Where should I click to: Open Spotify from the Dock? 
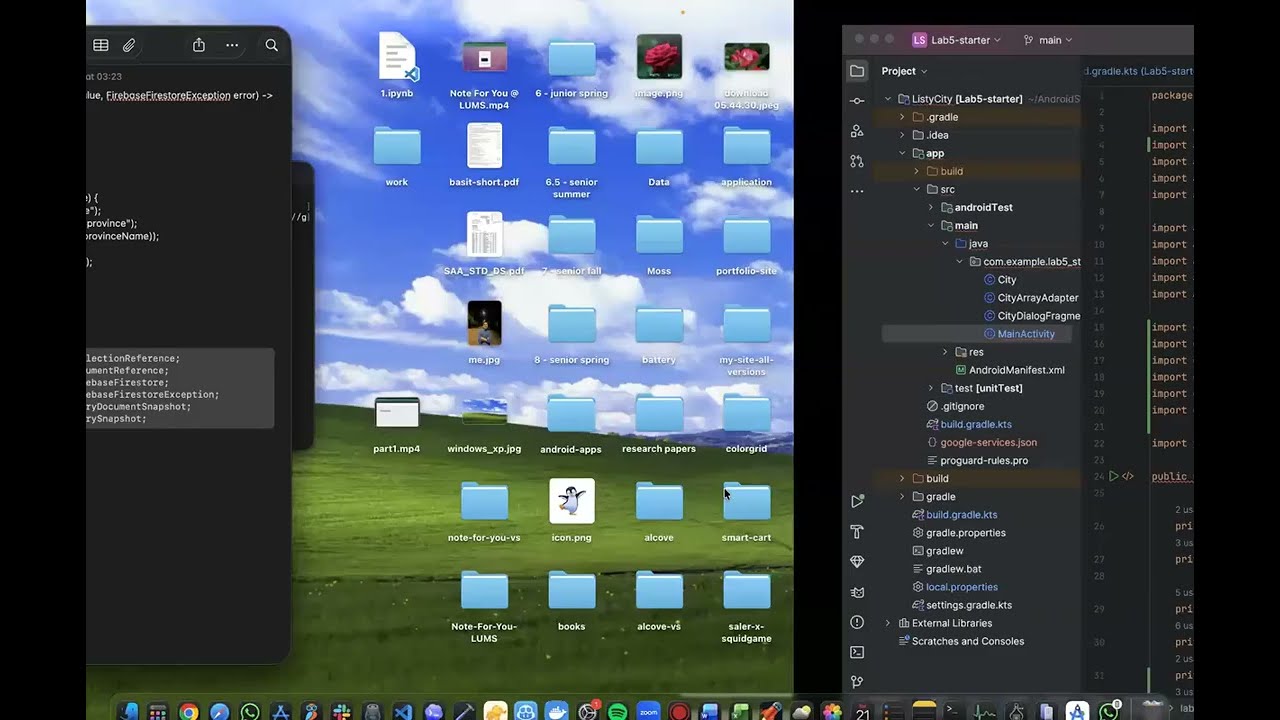618,712
